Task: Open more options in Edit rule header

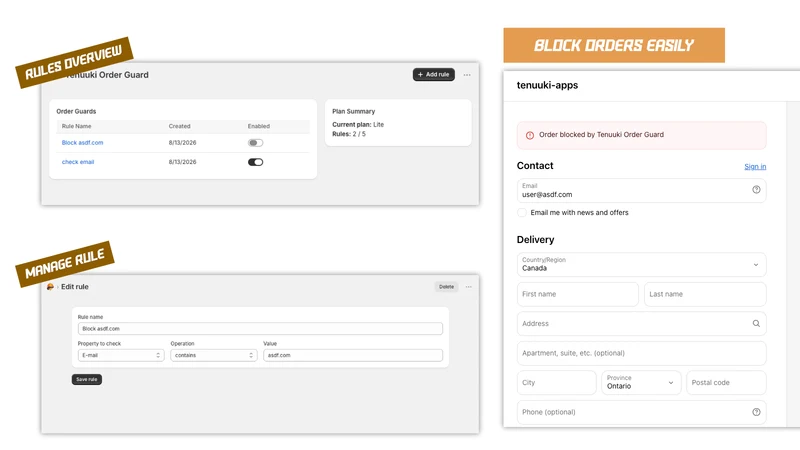Action: [x=468, y=287]
